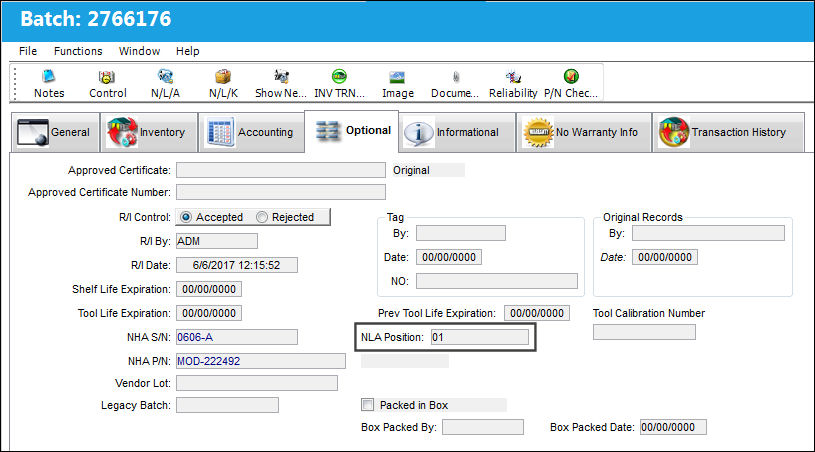This screenshot has height=452, width=815.
Task: Click the Legacy Batch field
Action: 227,405
